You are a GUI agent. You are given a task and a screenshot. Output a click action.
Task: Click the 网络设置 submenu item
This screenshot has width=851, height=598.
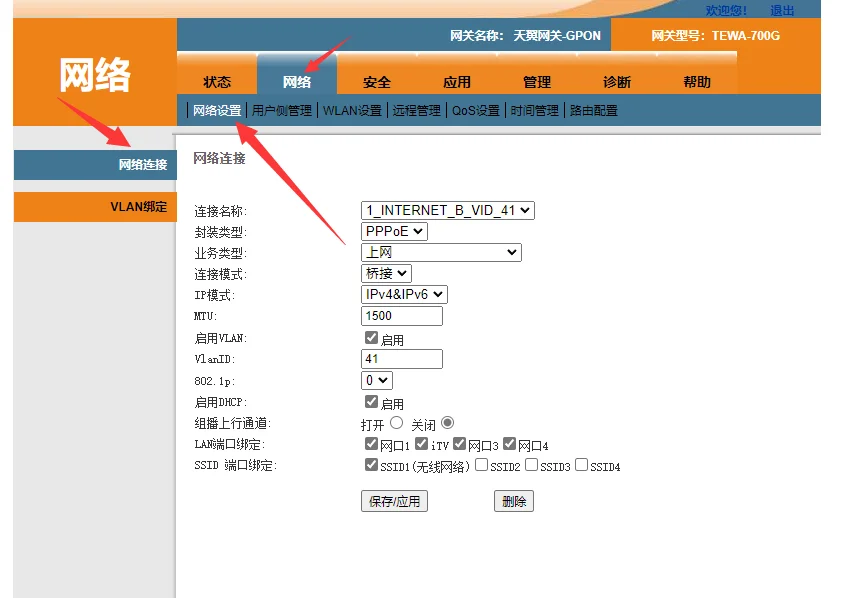pos(217,111)
